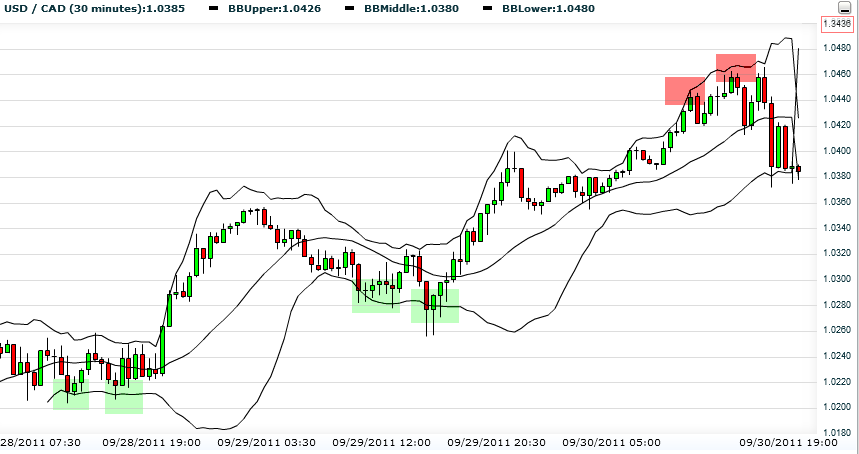The height and width of the screenshot is (454, 859).
Task: Click the 1.0400 price axis label
Action: point(837,151)
